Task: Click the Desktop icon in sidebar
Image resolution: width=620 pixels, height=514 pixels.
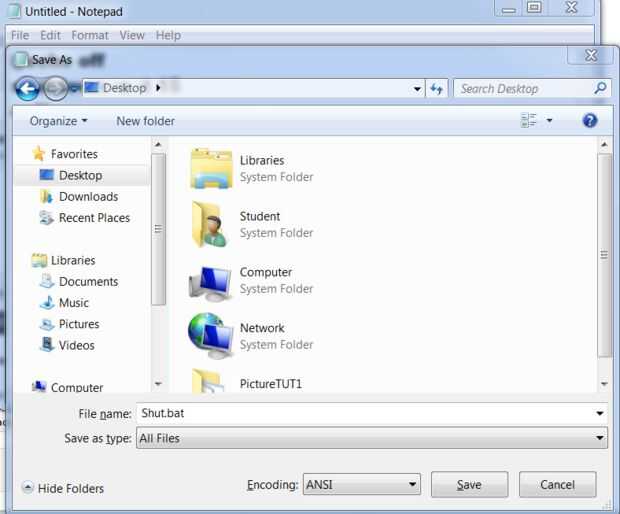Action: [47, 175]
